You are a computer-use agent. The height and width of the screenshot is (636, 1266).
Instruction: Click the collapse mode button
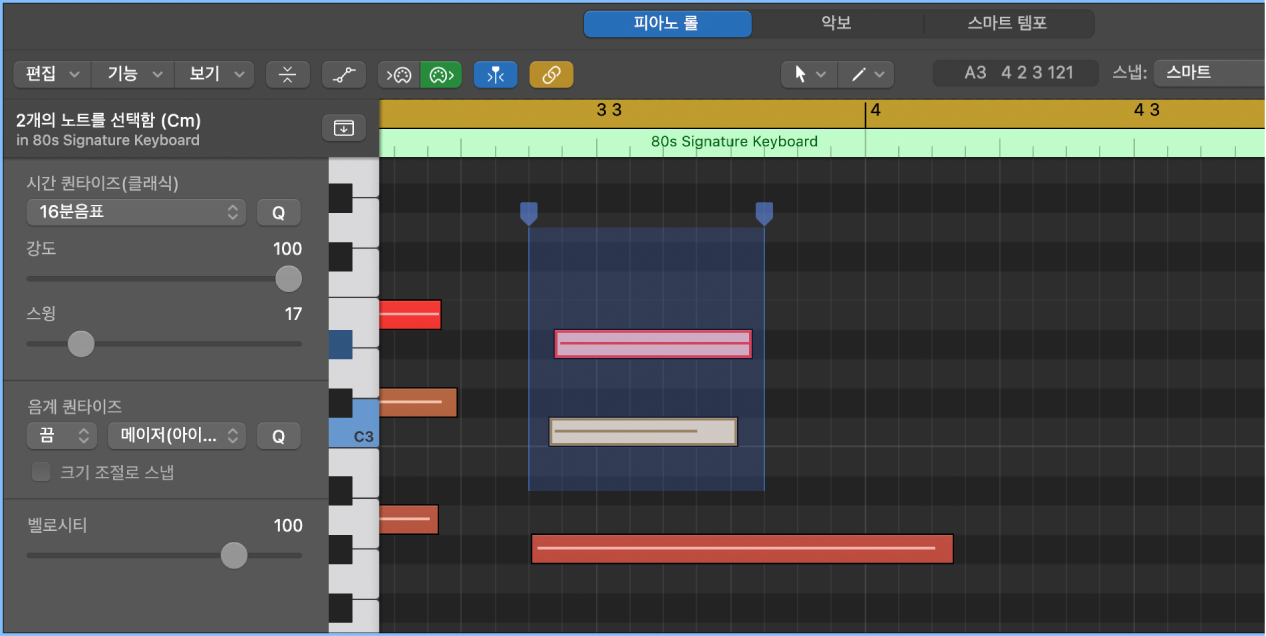[287, 74]
